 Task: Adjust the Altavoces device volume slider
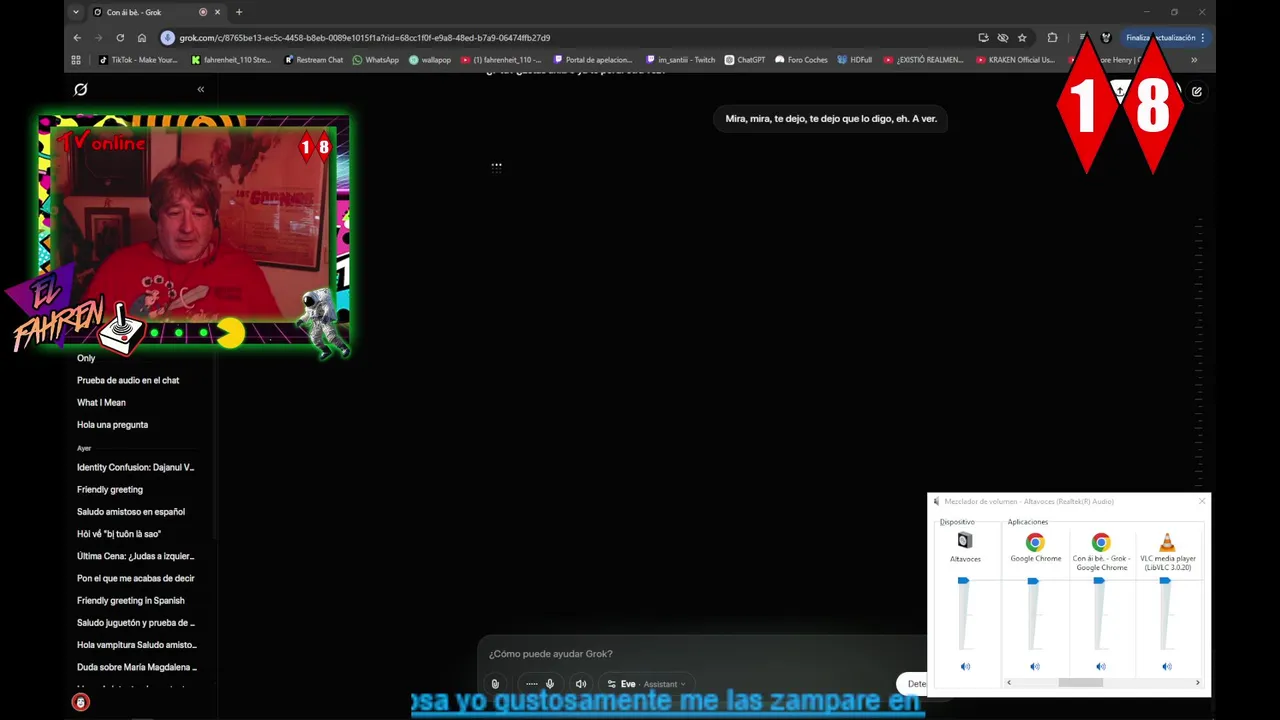tap(963, 581)
